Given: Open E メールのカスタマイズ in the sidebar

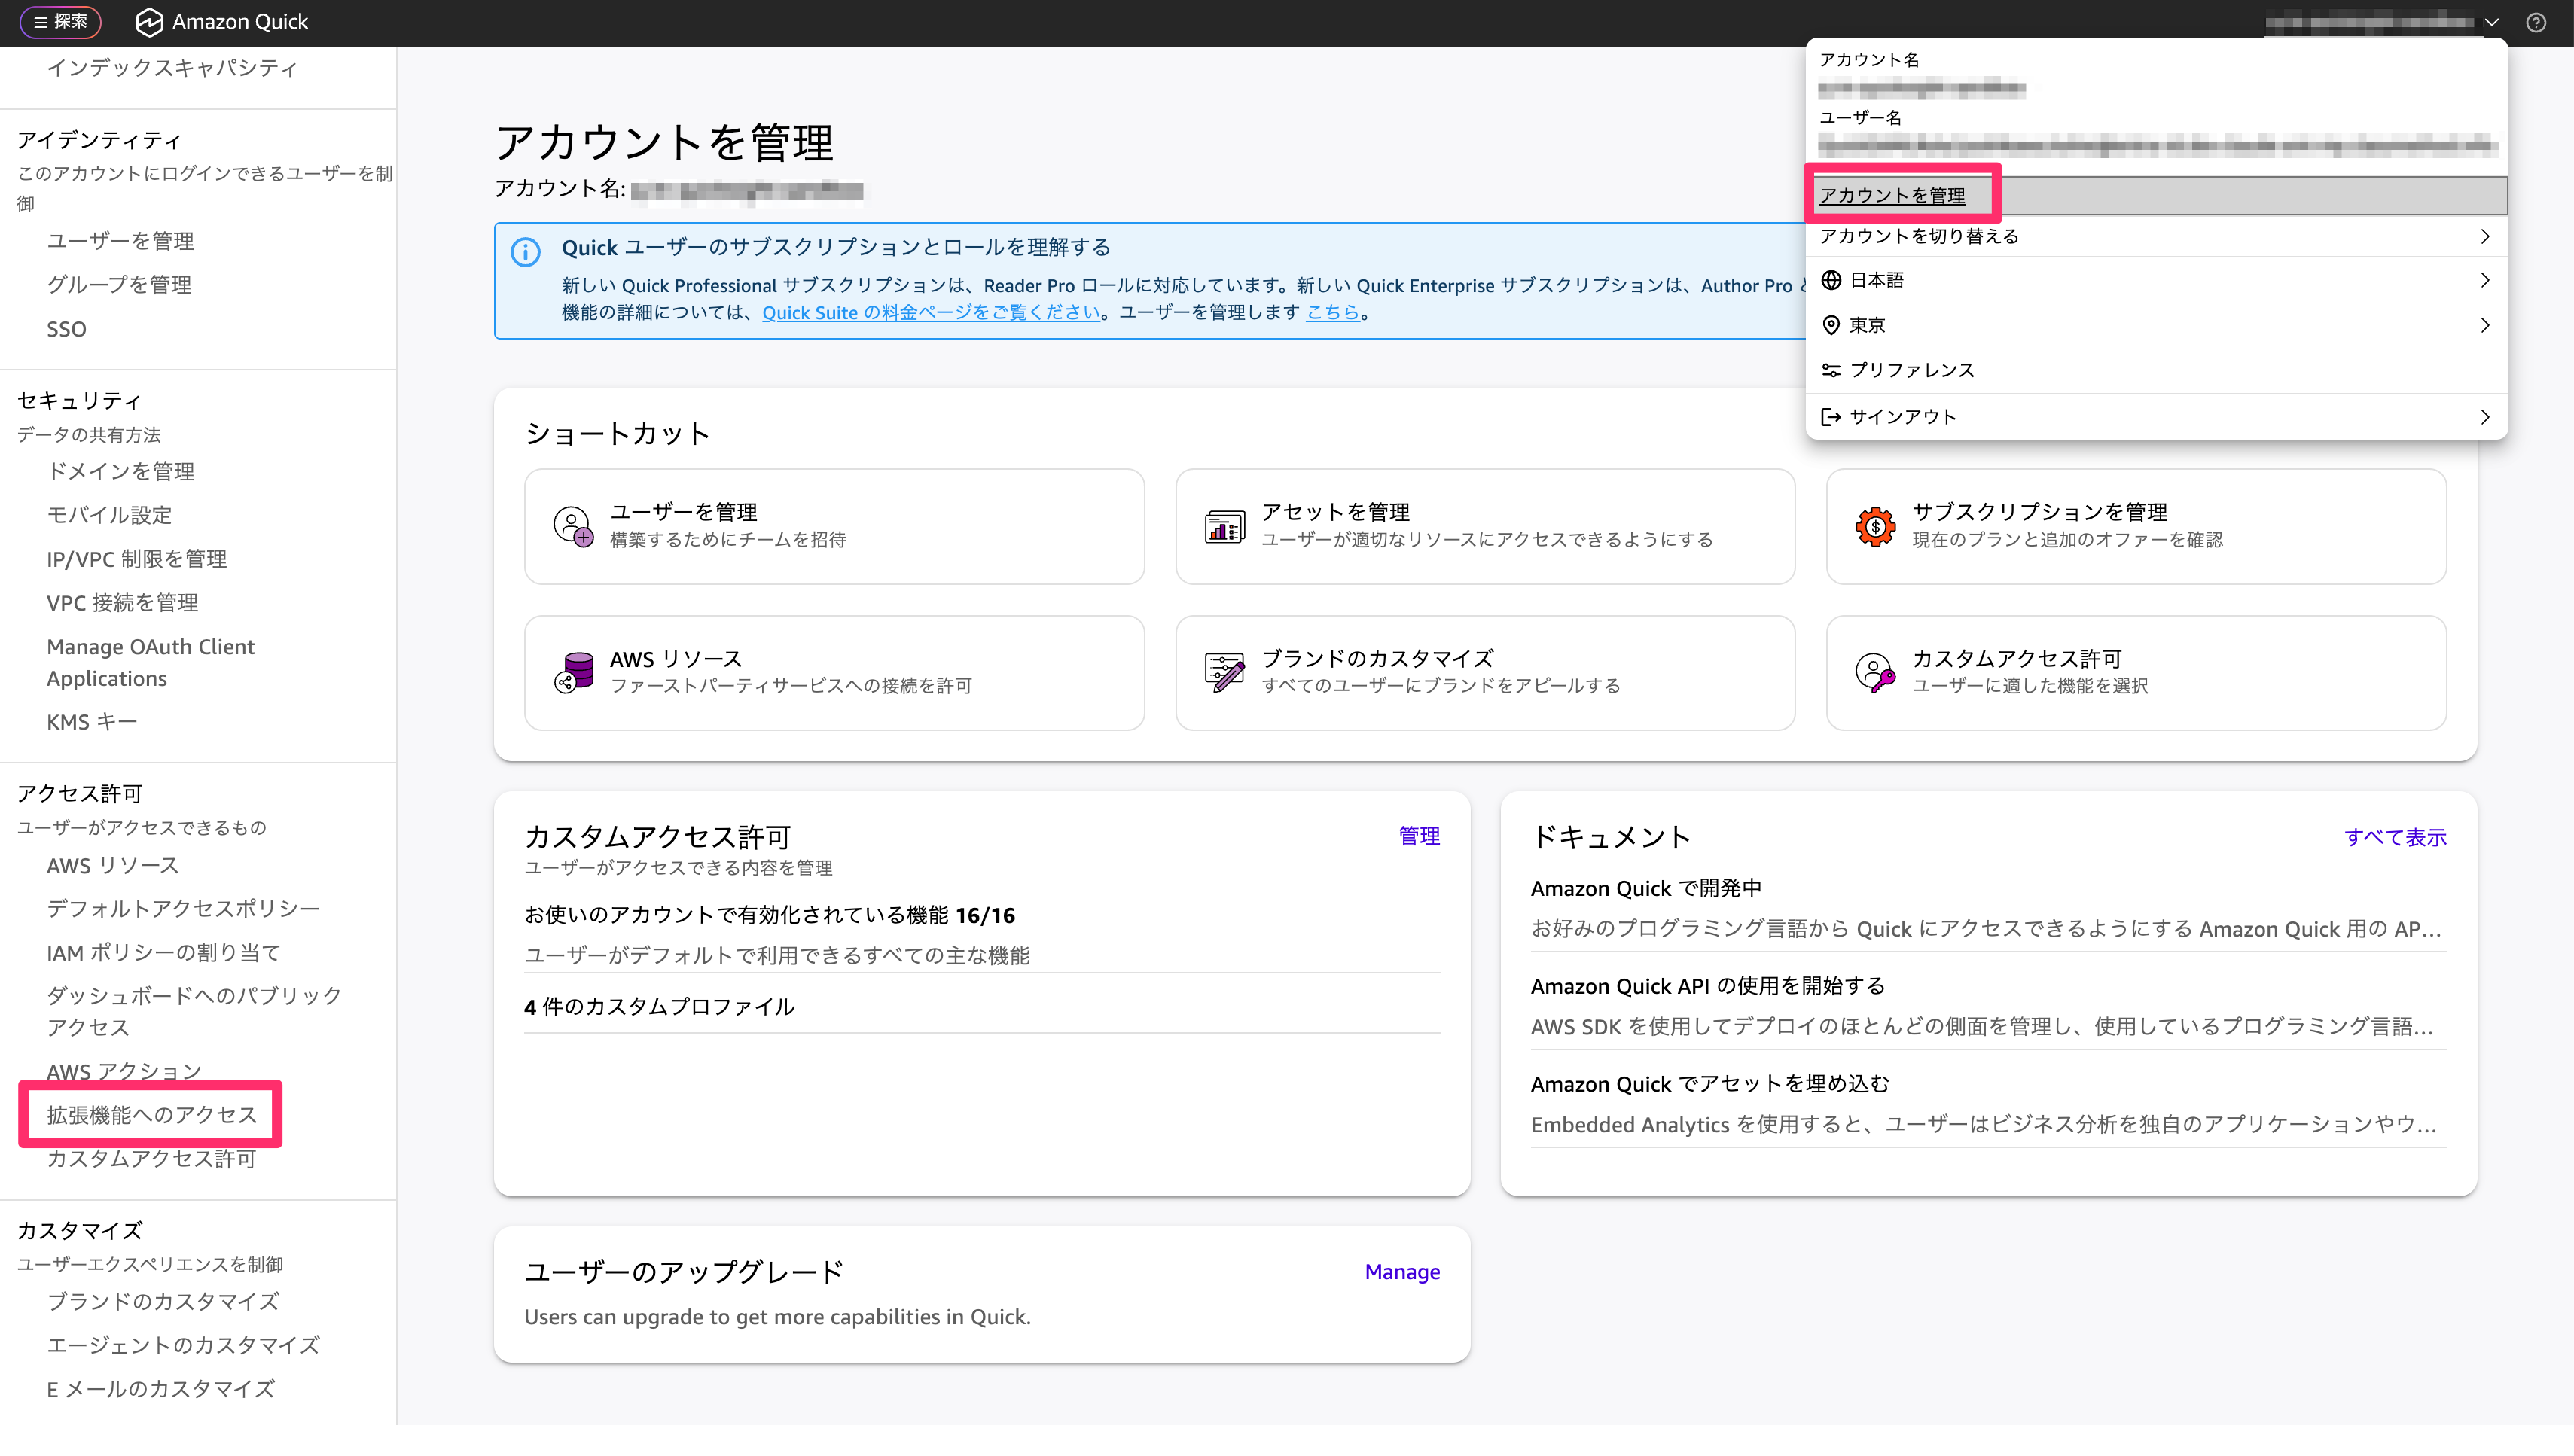Looking at the screenshot, I should click(160, 1390).
